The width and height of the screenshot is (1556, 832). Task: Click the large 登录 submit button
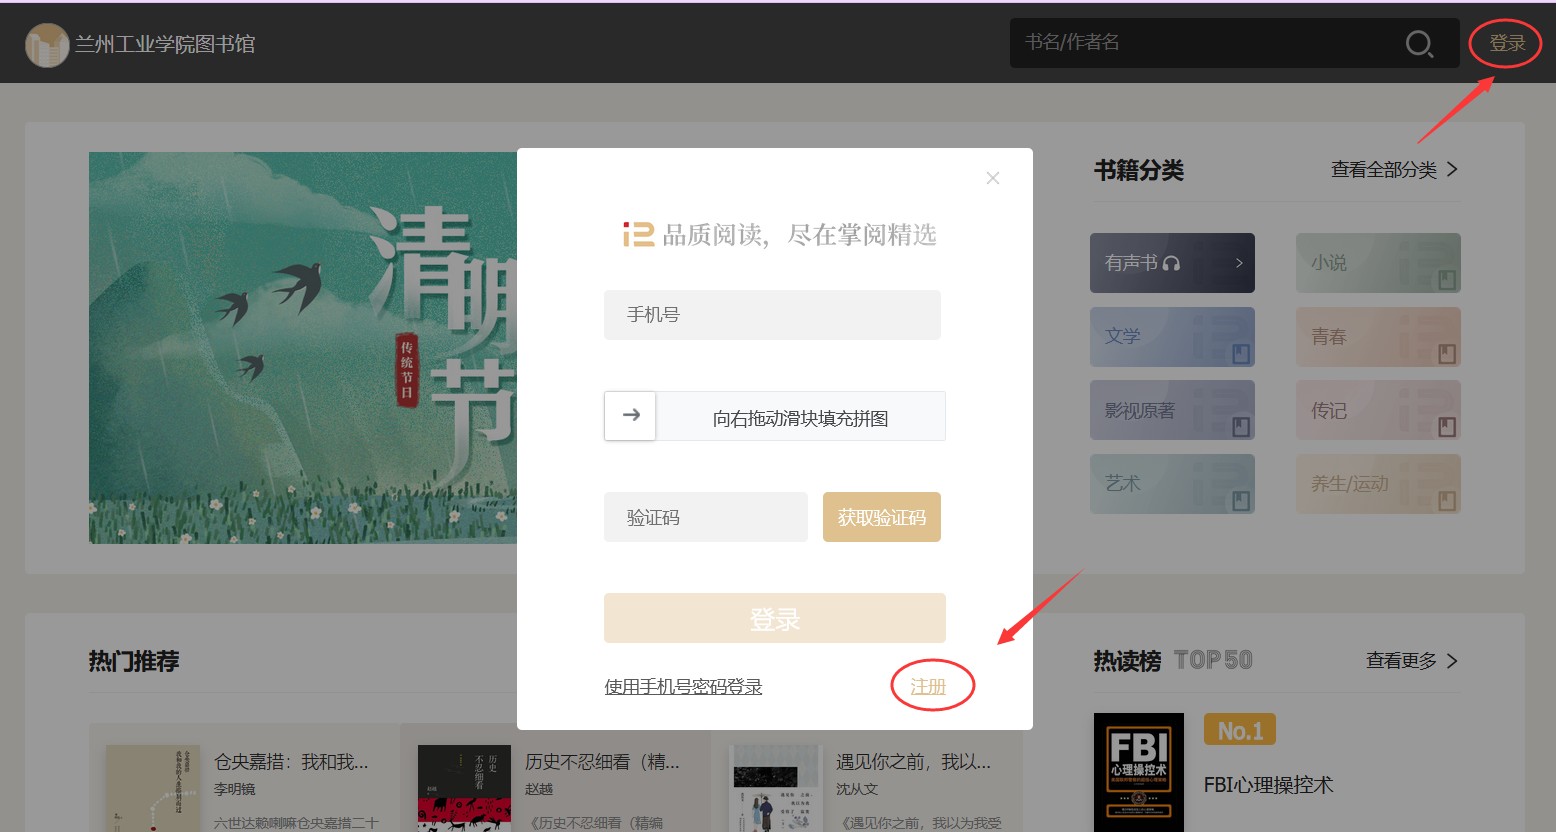tap(774, 619)
